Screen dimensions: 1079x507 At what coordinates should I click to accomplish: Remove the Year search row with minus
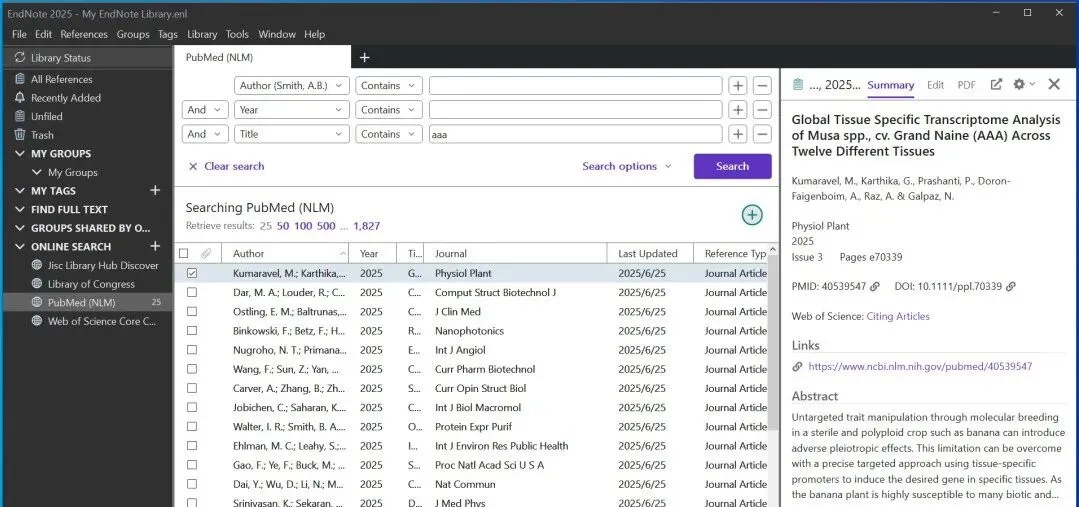pos(762,110)
